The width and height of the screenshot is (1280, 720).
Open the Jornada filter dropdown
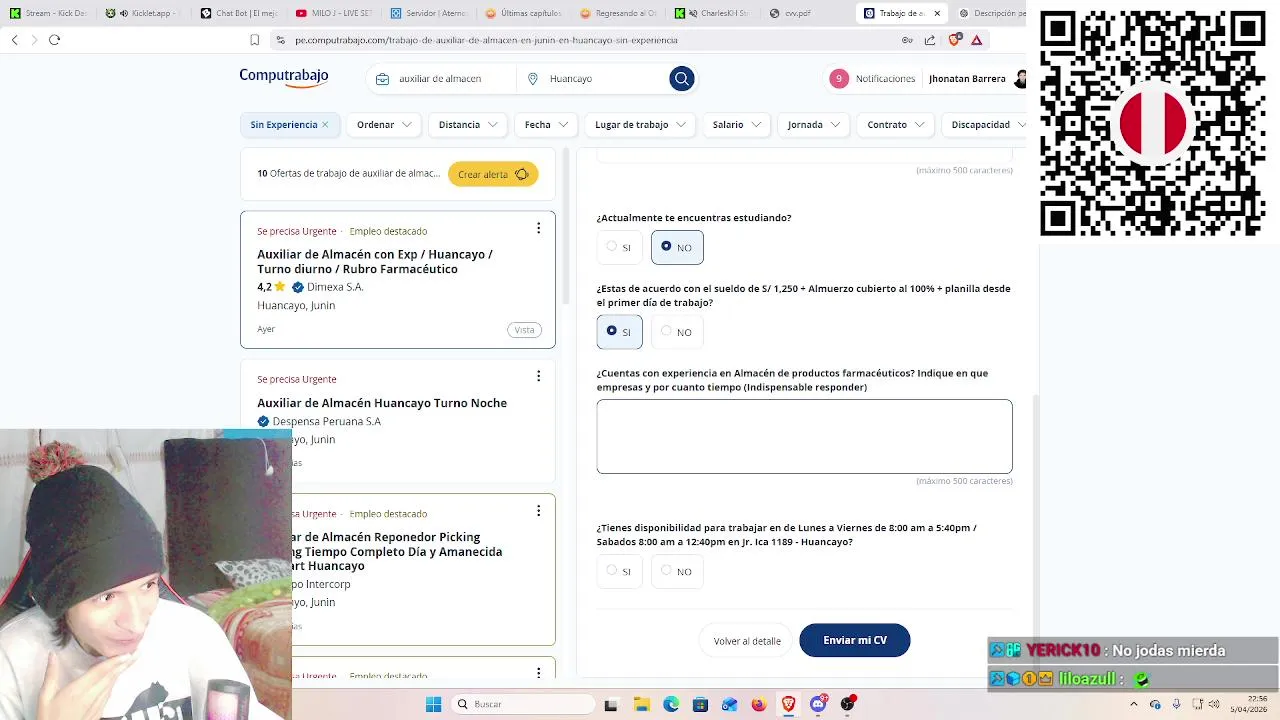point(813,125)
